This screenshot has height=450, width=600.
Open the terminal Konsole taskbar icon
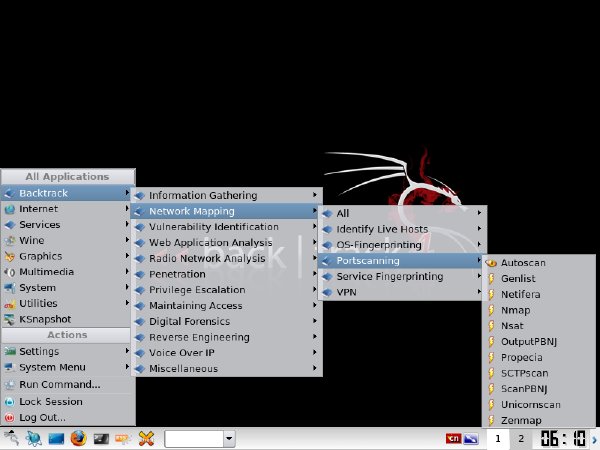click(x=101, y=439)
